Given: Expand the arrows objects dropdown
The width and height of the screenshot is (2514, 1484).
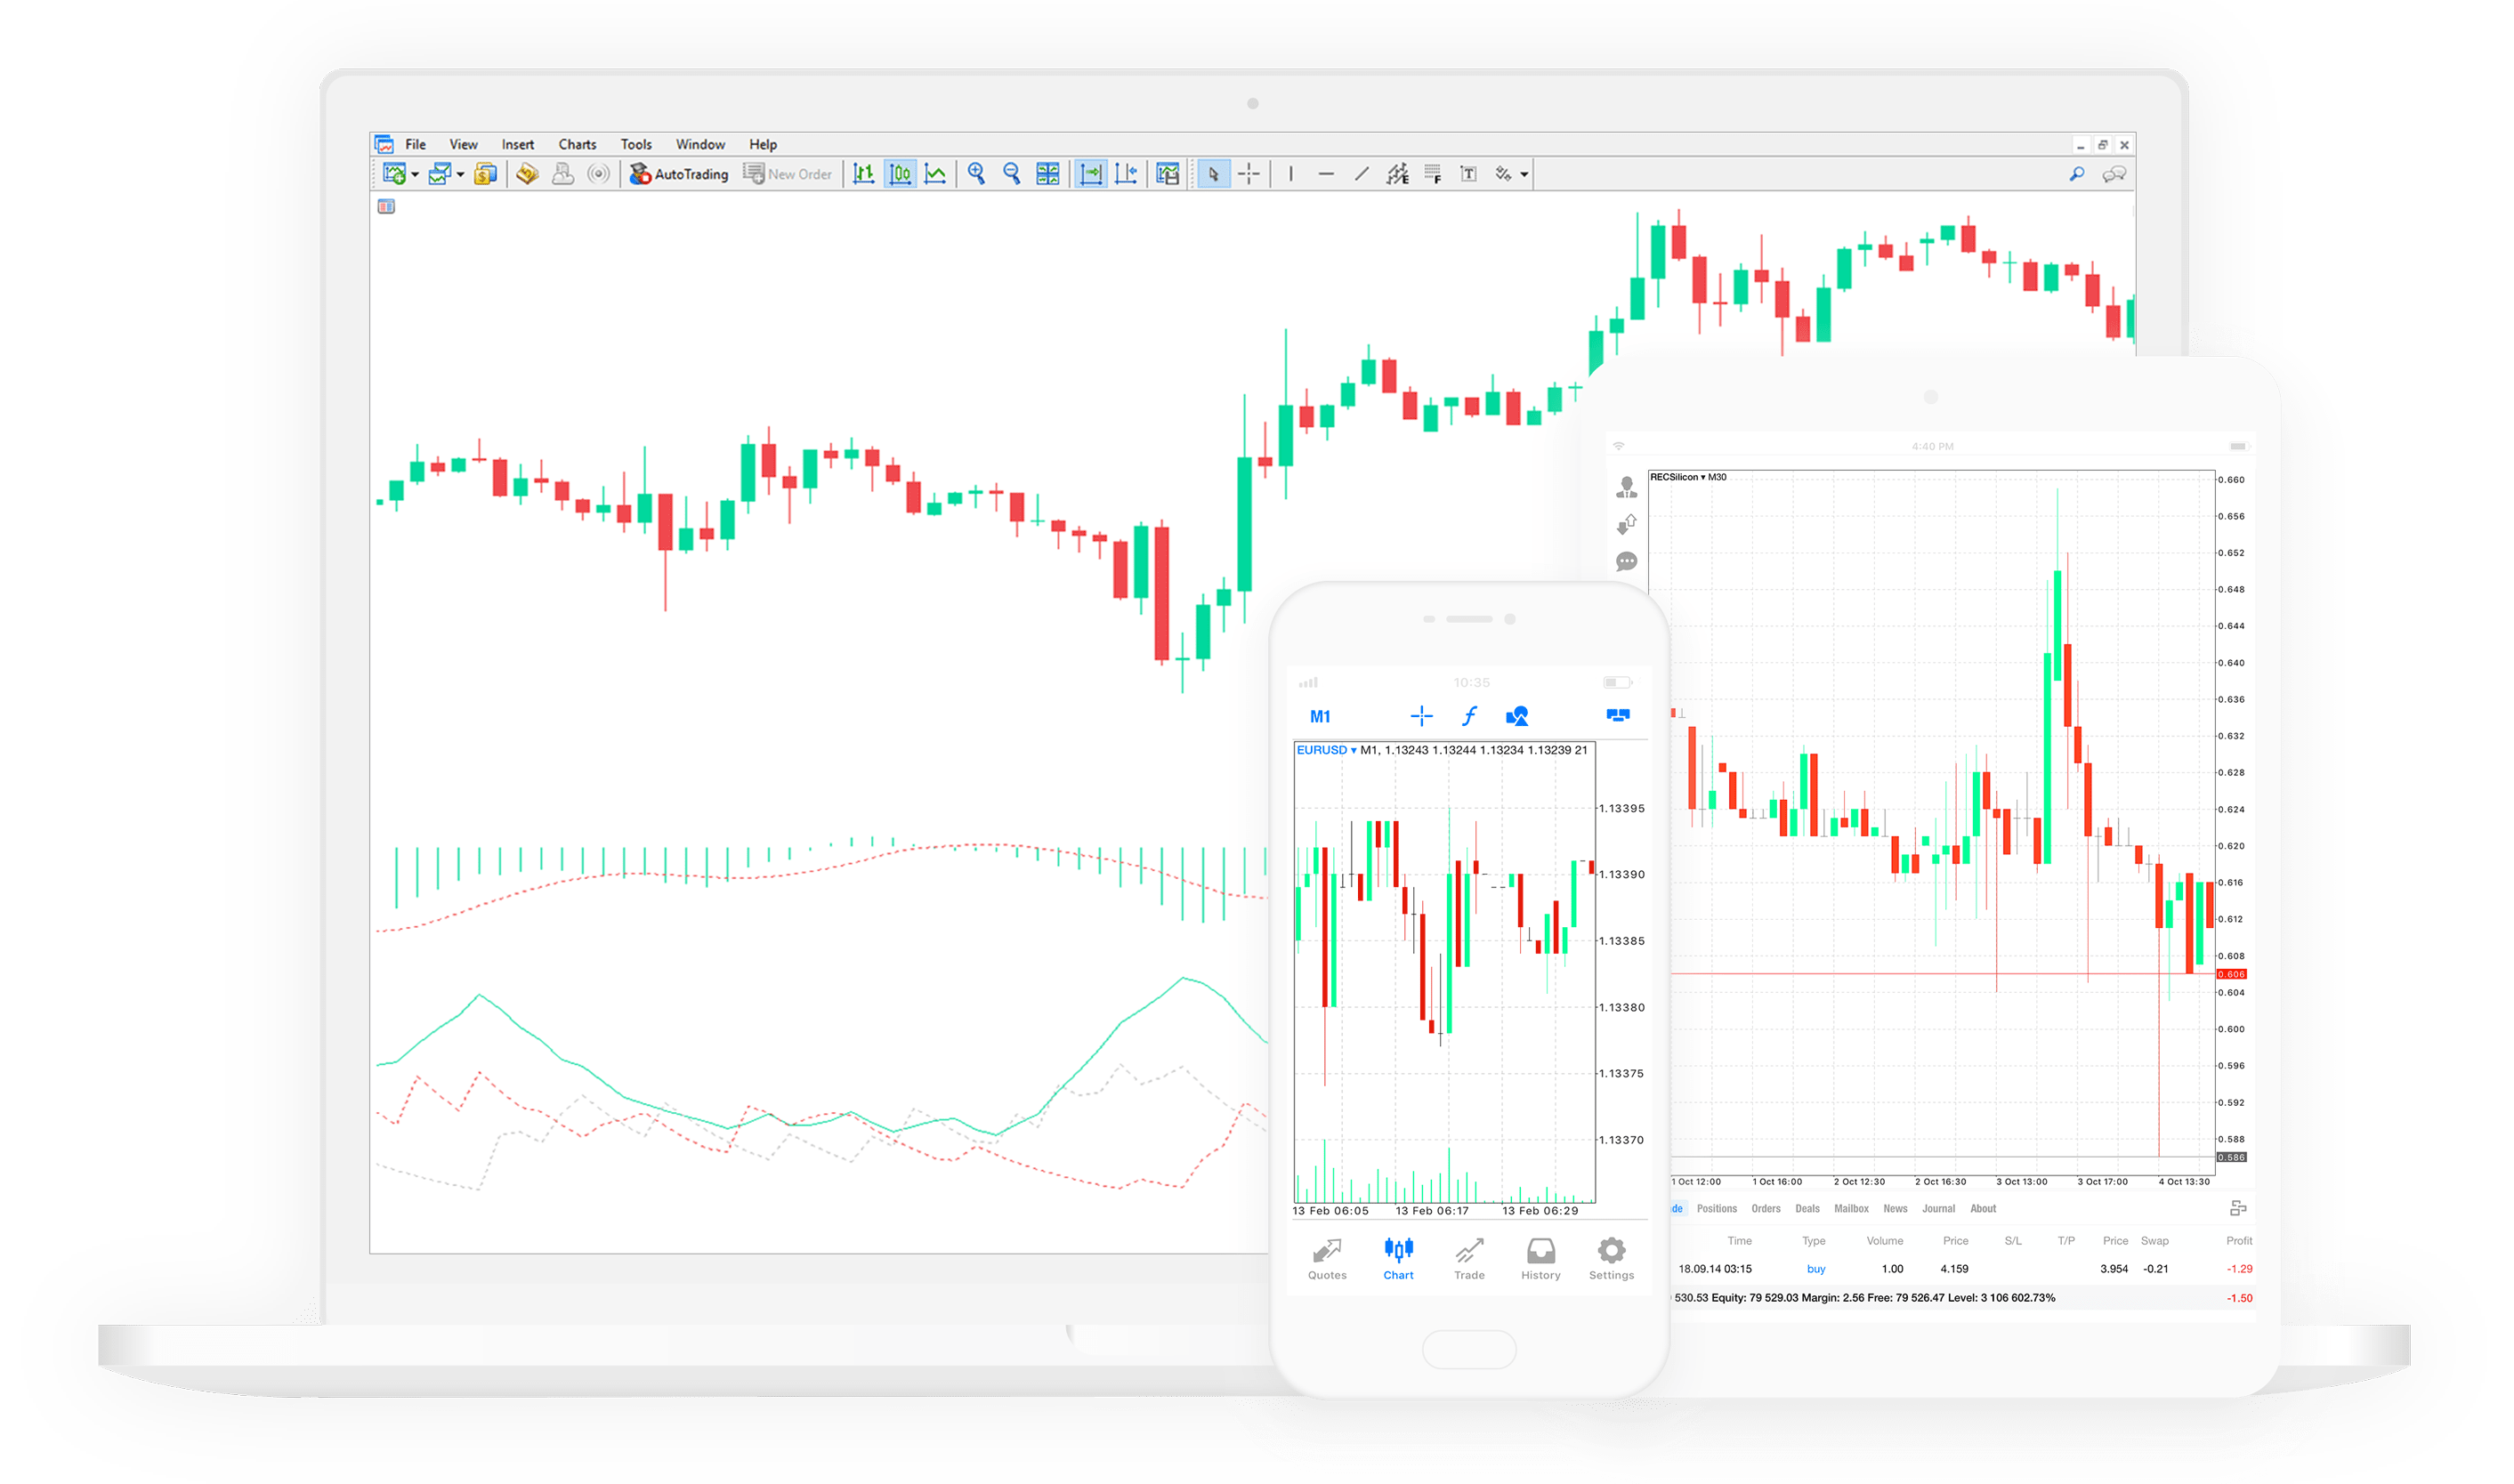Looking at the screenshot, I should tap(1525, 175).
